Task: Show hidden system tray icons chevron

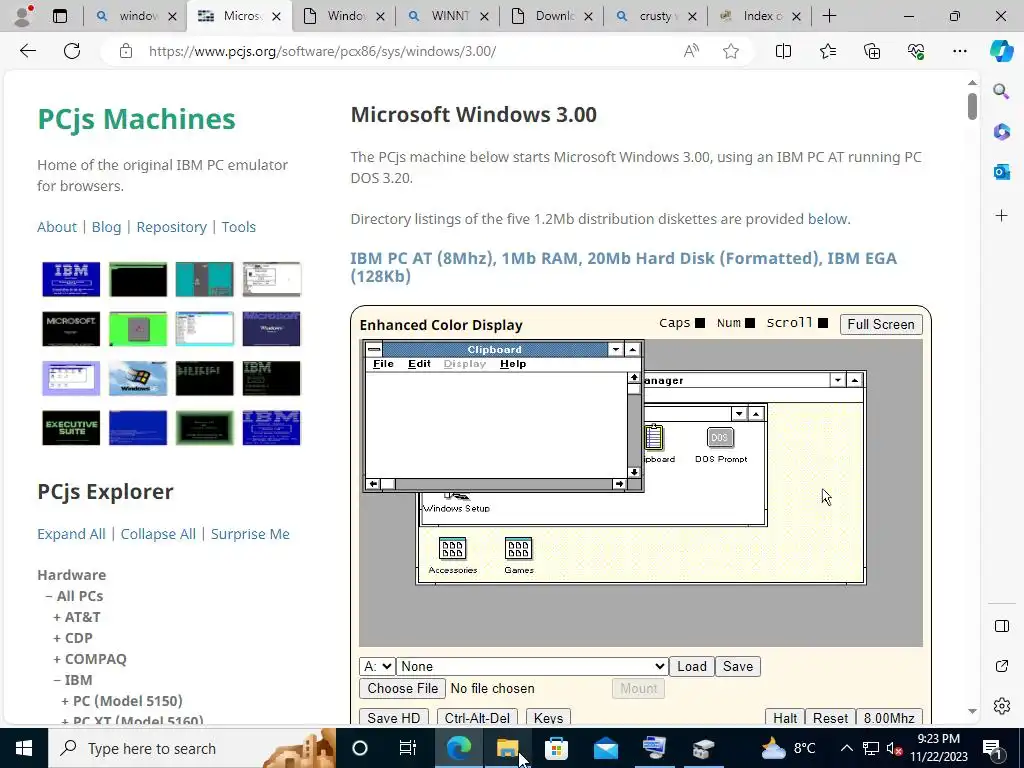Action: 846,748
